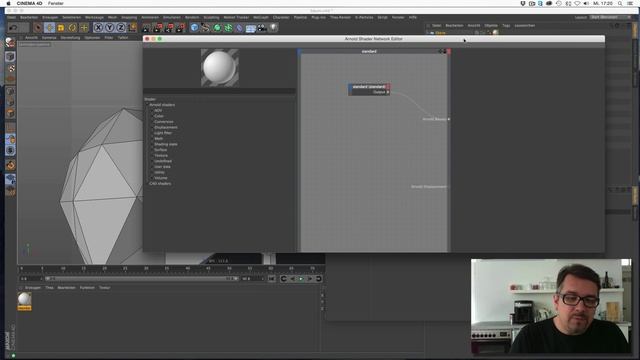Add a light object from toolbar
Viewport: 640px width, 360px height.
click(x=273, y=28)
